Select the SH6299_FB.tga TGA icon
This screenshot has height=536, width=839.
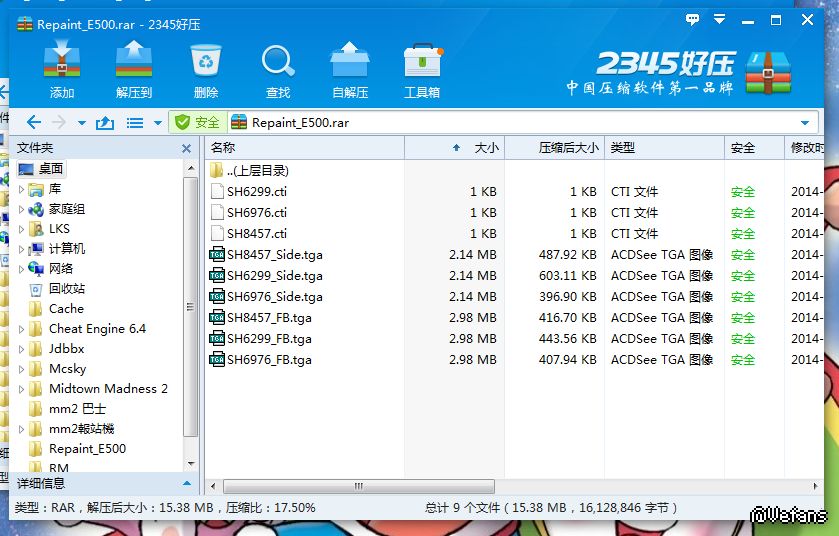coord(217,339)
